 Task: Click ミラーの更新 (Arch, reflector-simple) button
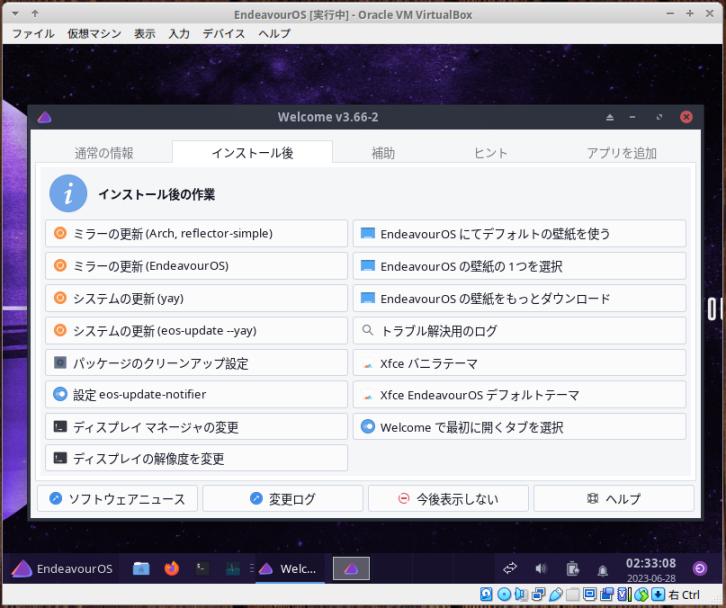click(x=196, y=233)
